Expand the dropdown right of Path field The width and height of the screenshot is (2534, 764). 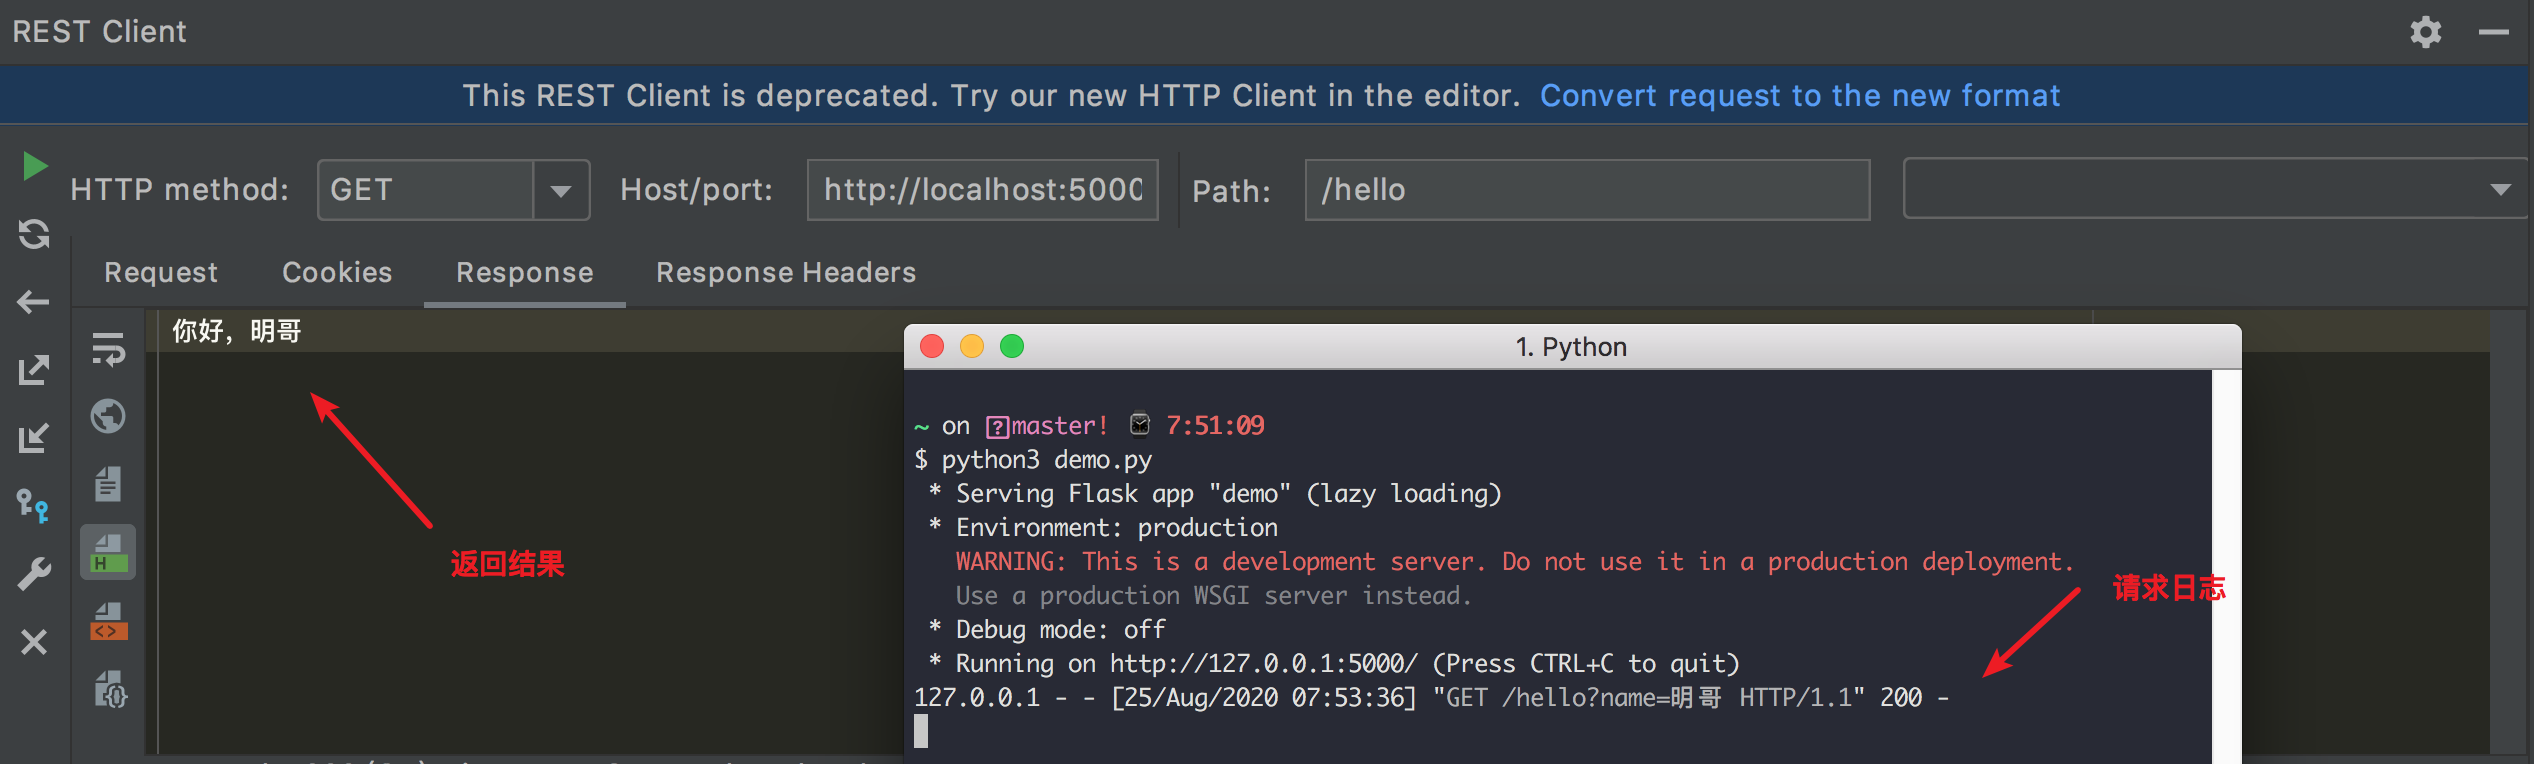[2500, 189]
